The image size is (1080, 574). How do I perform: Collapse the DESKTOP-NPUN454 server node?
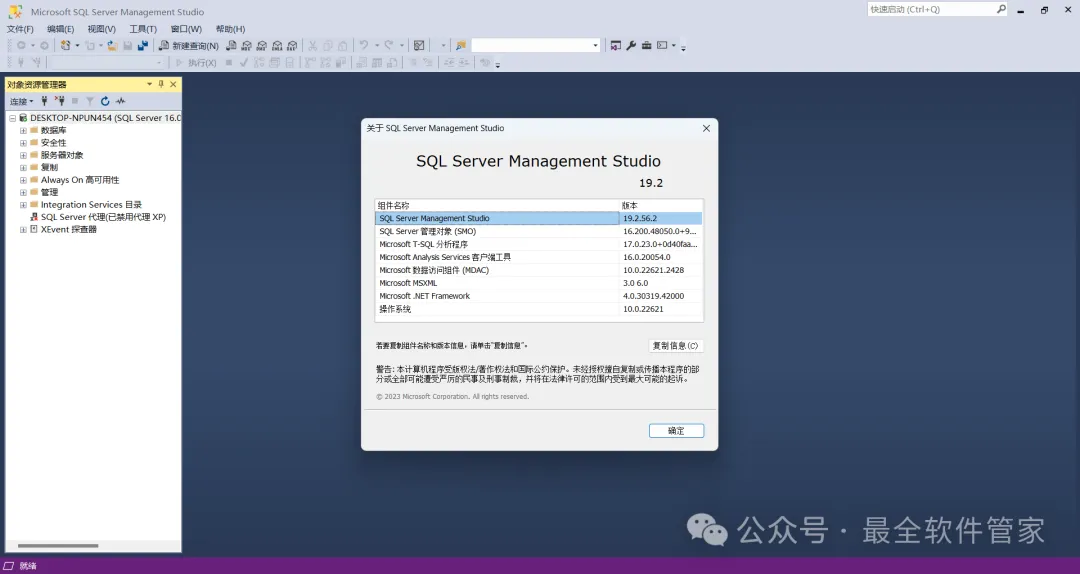pos(12,118)
